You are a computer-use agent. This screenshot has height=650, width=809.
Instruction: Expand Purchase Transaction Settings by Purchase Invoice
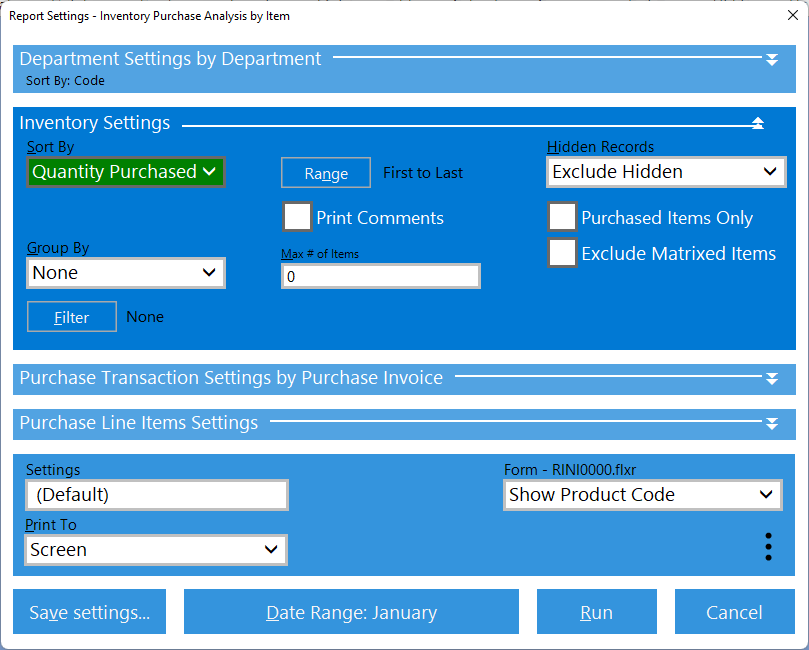click(771, 379)
